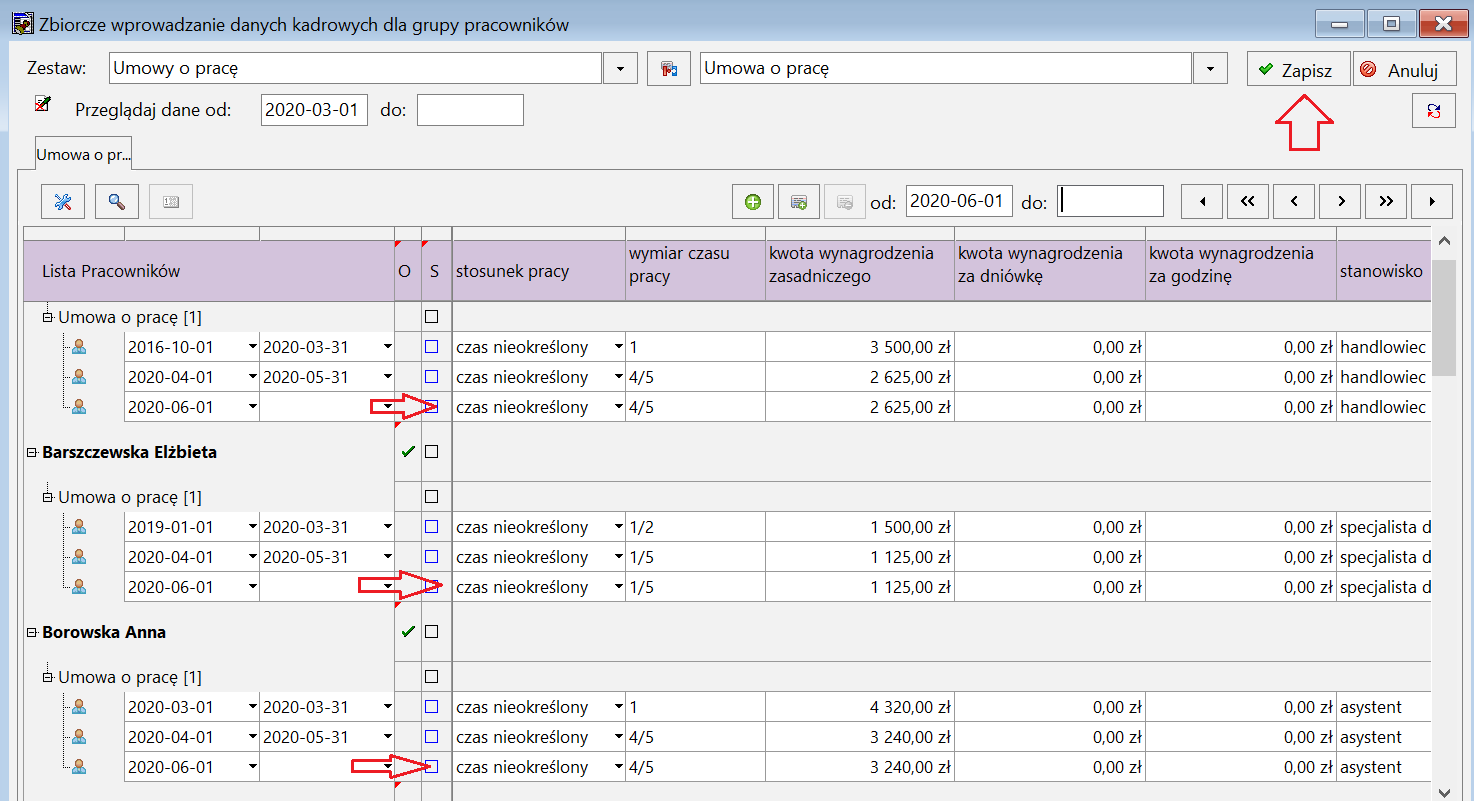This screenshot has height=801, width=1474.
Task: Cancel with the Anuluj button
Action: click(x=1404, y=70)
